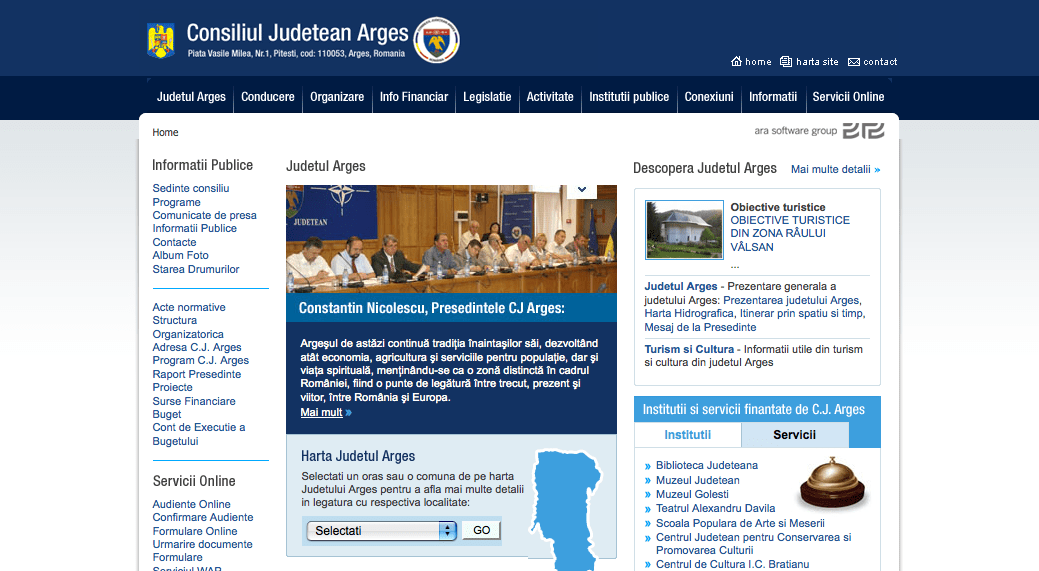Screen dimensions: 1039x571
Task: Open Confirmare Audiente link
Action: (203, 517)
